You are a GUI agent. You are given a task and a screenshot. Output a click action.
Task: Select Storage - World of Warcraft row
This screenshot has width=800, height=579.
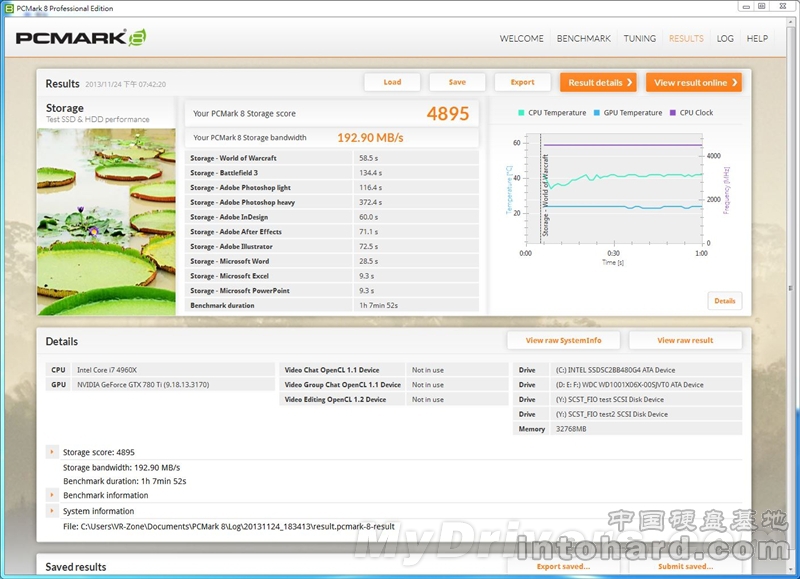[x=332, y=158]
